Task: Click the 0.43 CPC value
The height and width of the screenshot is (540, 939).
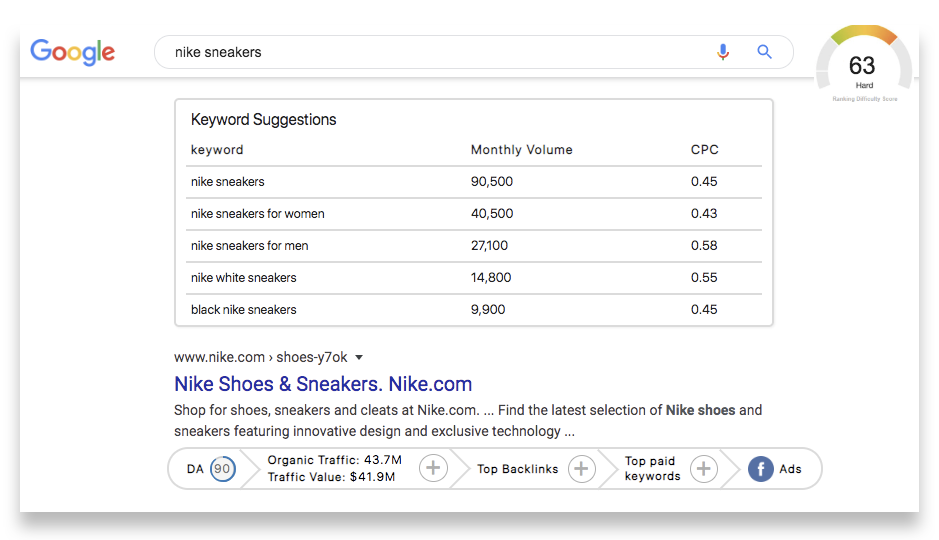Action: tap(704, 214)
